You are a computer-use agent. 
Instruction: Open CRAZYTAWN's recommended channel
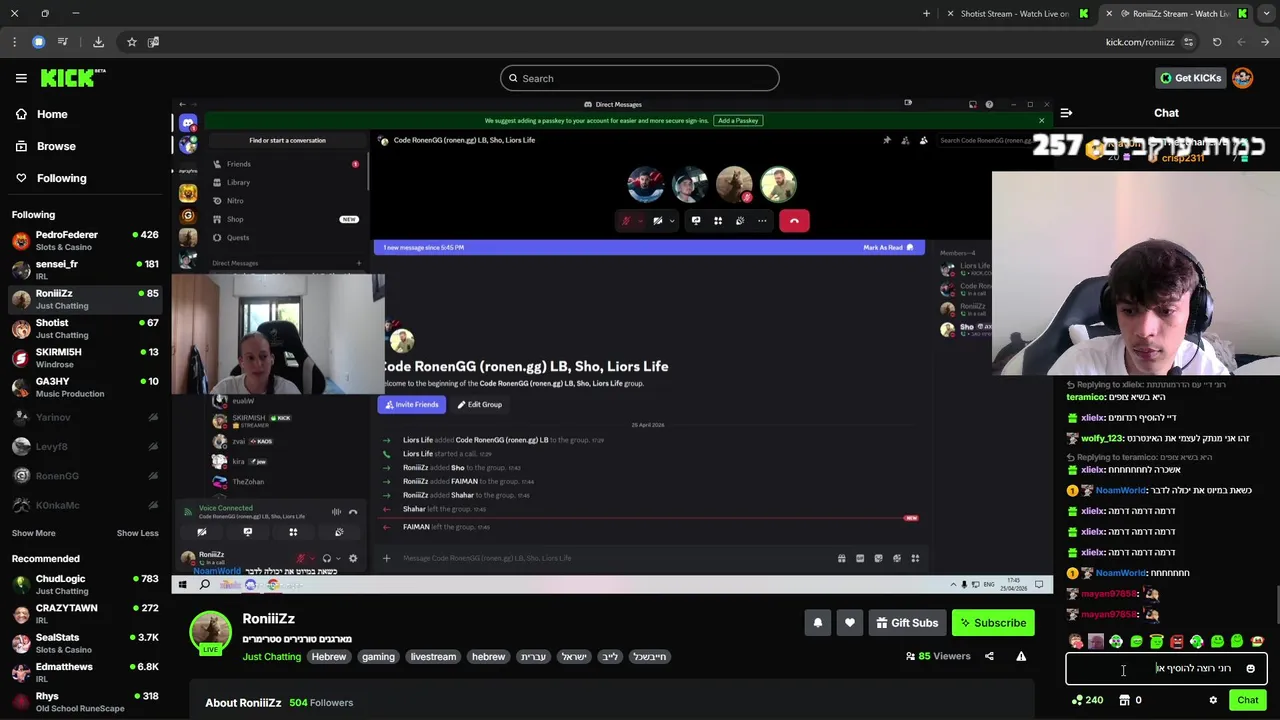[x=85, y=614]
